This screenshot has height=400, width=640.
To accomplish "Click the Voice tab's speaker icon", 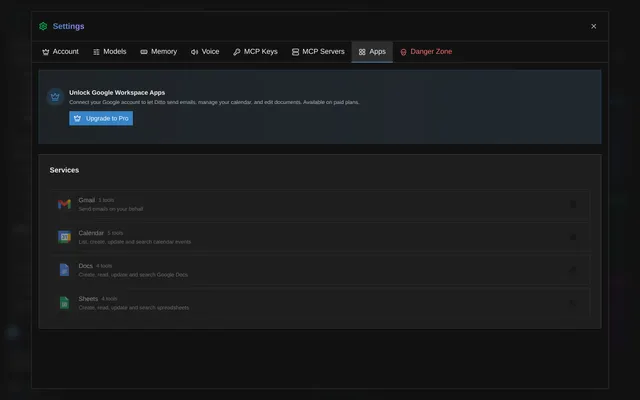I will 195,52.
